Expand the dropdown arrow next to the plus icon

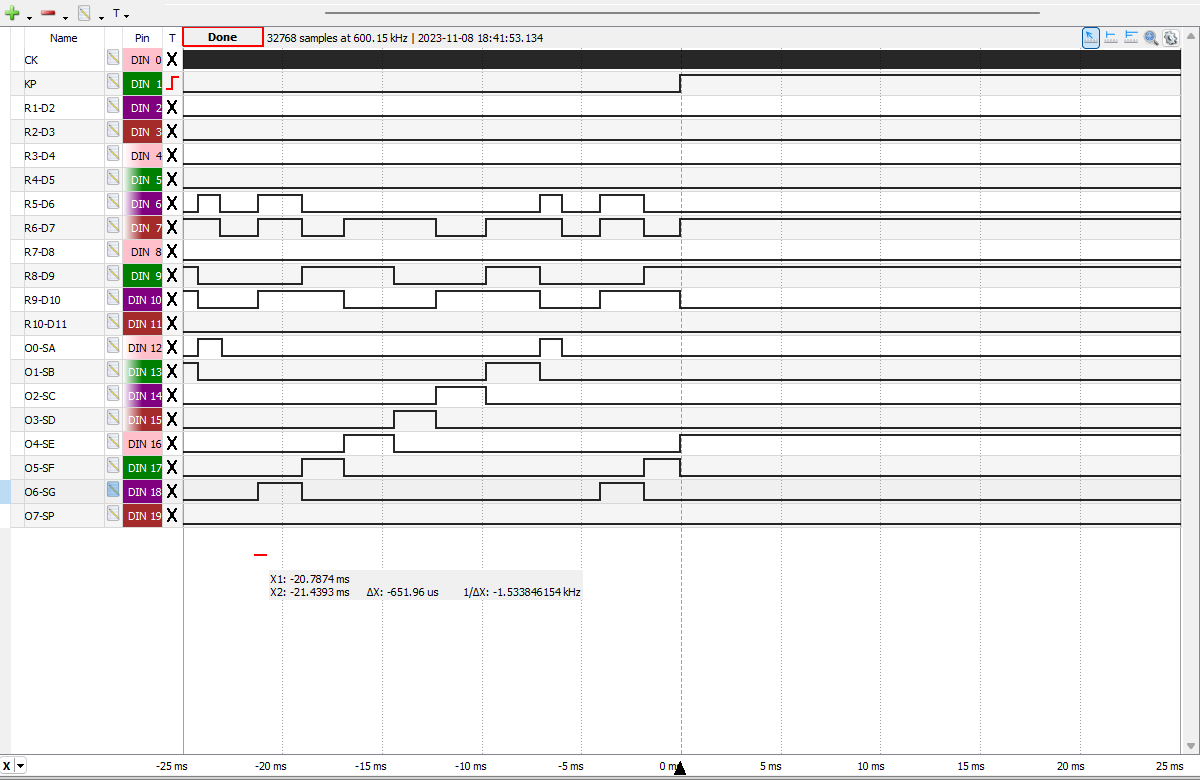(29, 17)
